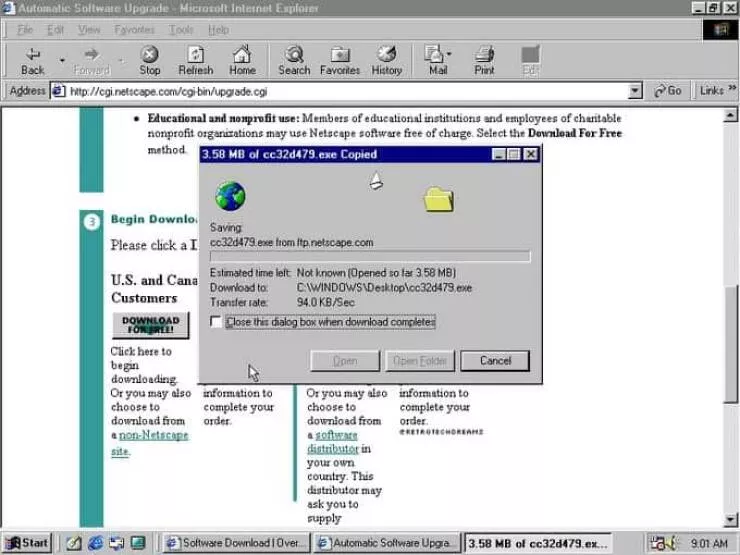Click the download progress bar
Image resolution: width=740 pixels, height=555 pixels.
click(x=370, y=257)
